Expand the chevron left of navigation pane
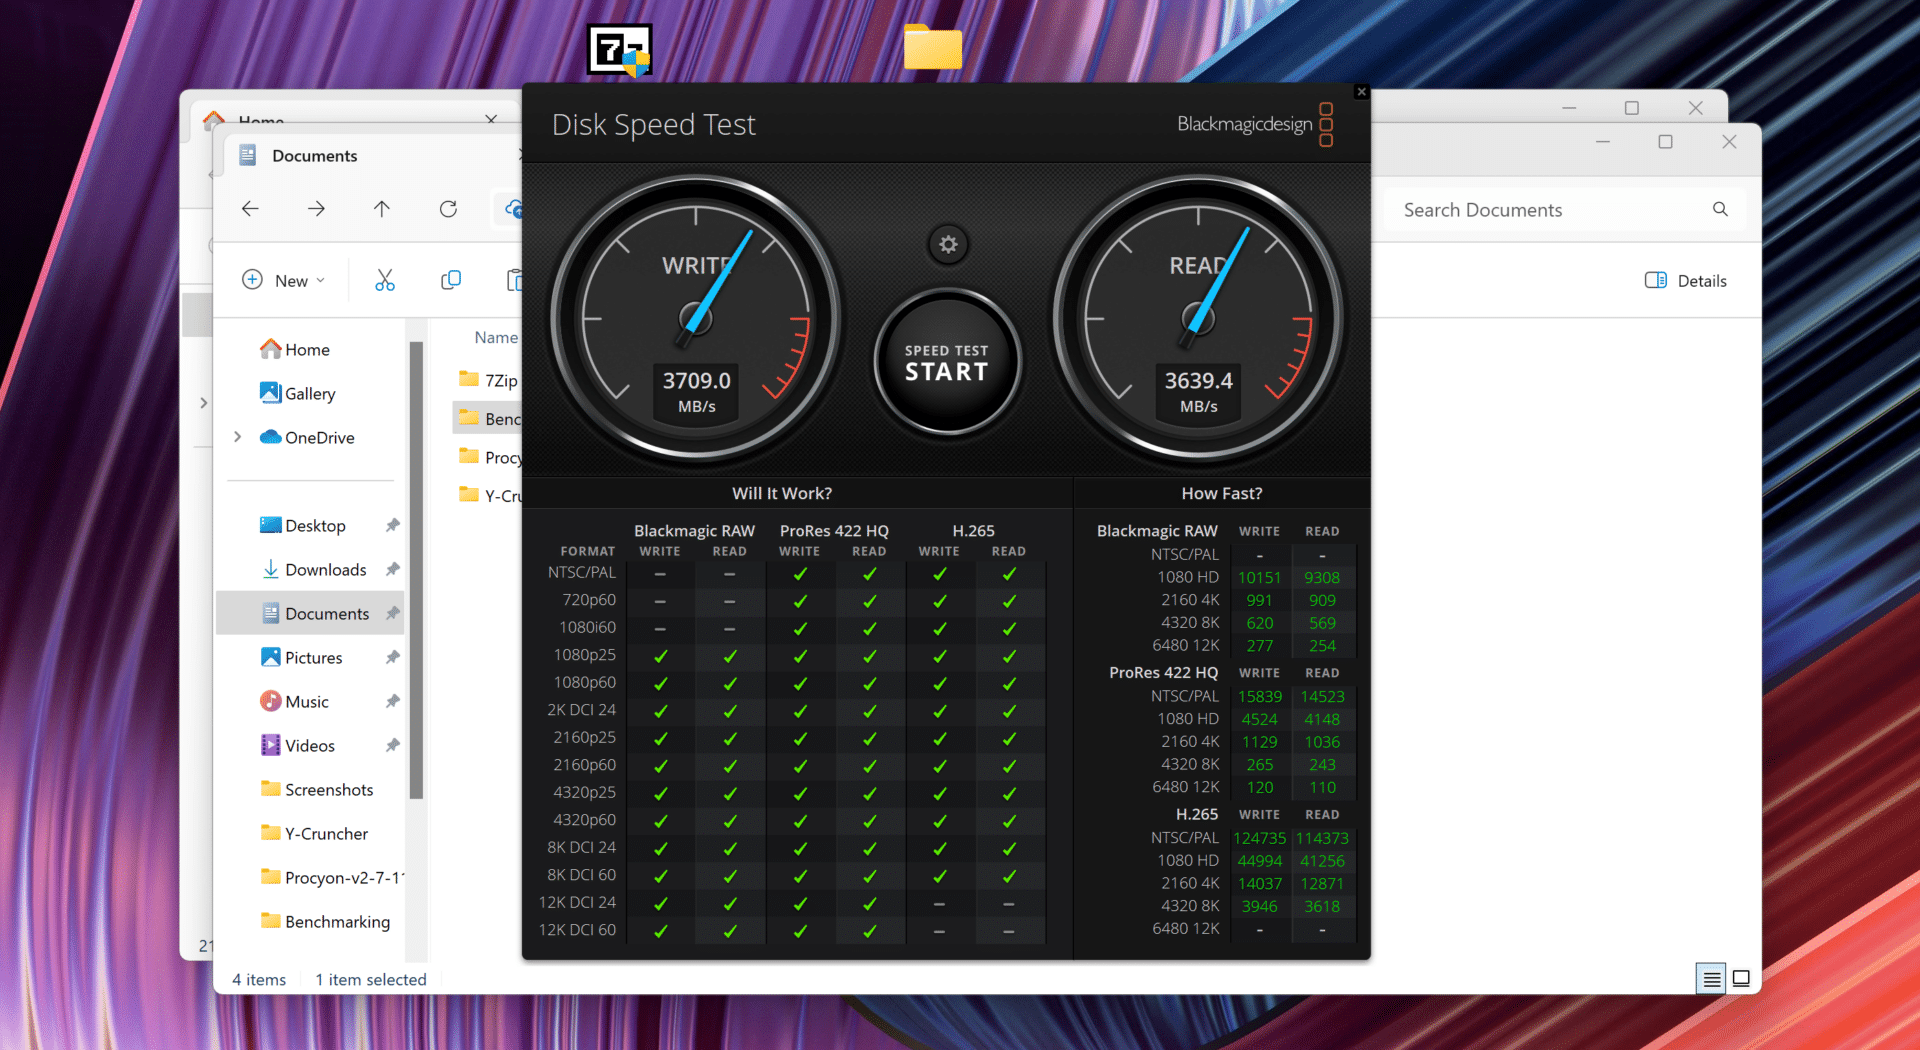This screenshot has height=1050, width=1920. click(x=203, y=403)
